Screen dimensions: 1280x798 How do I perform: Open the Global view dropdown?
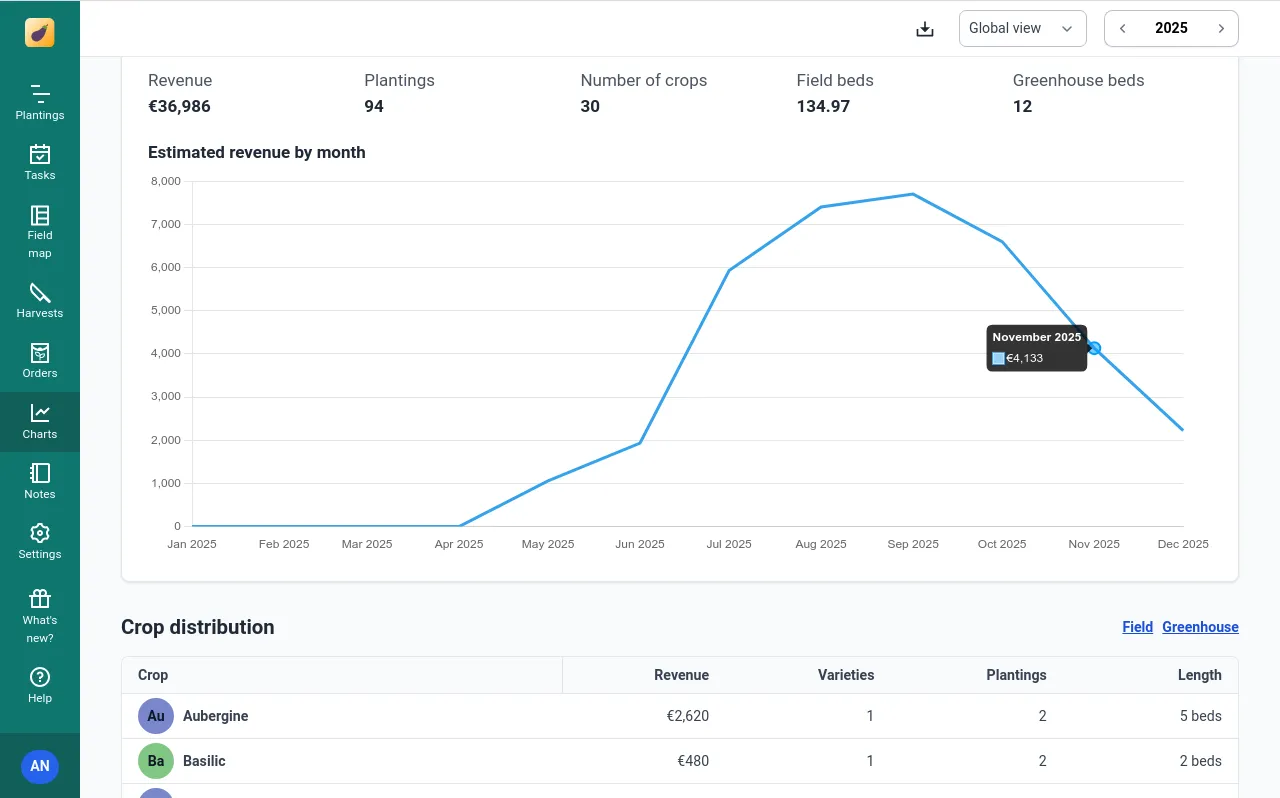[x=1022, y=28]
